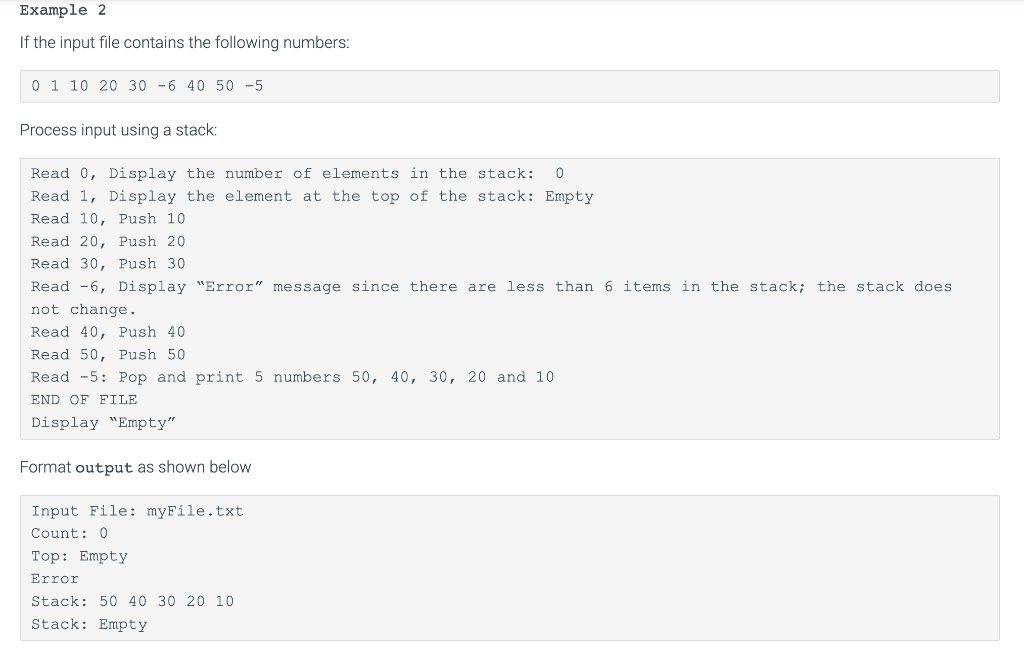Click the "Read 50, Push 50" line

[x=108, y=354]
